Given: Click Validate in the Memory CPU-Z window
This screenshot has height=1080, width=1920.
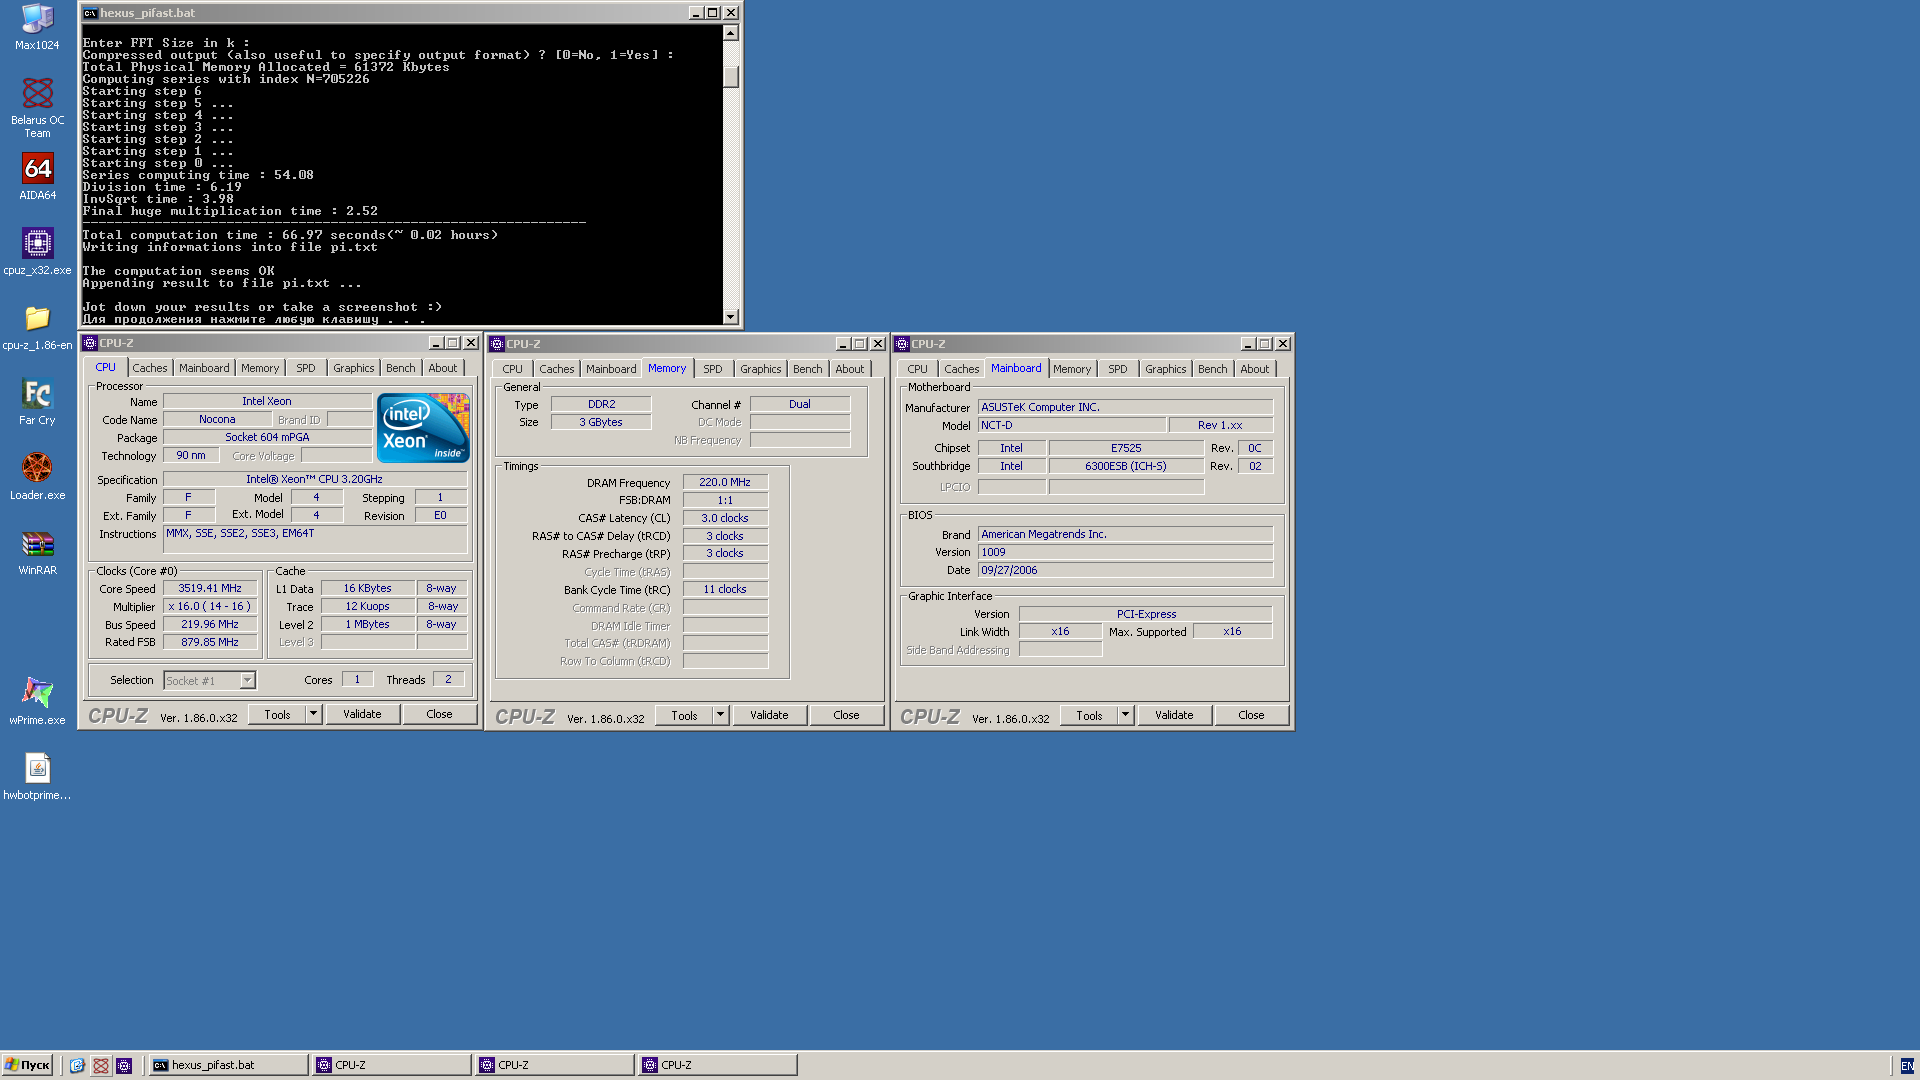Looking at the screenshot, I should click(769, 715).
